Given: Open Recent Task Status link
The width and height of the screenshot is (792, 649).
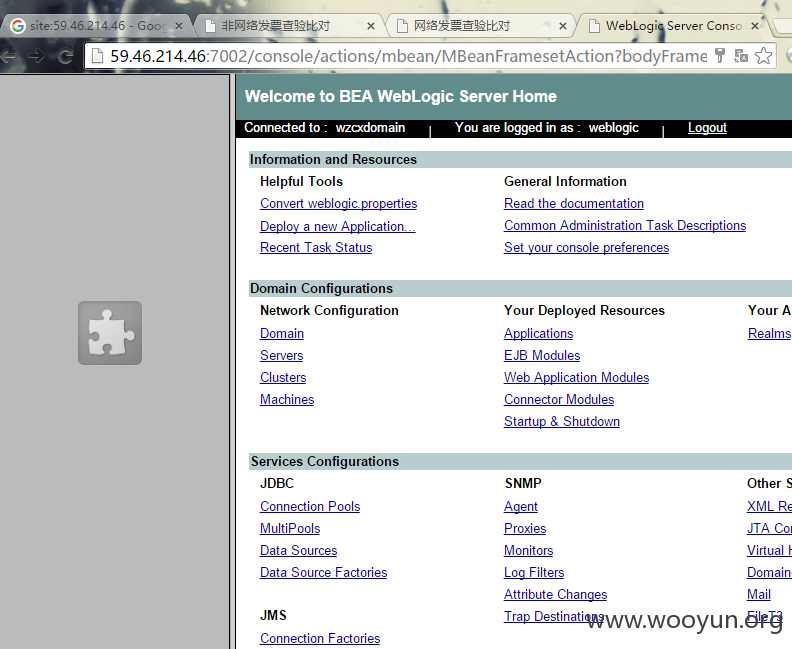Looking at the screenshot, I should [x=316, y=247].
